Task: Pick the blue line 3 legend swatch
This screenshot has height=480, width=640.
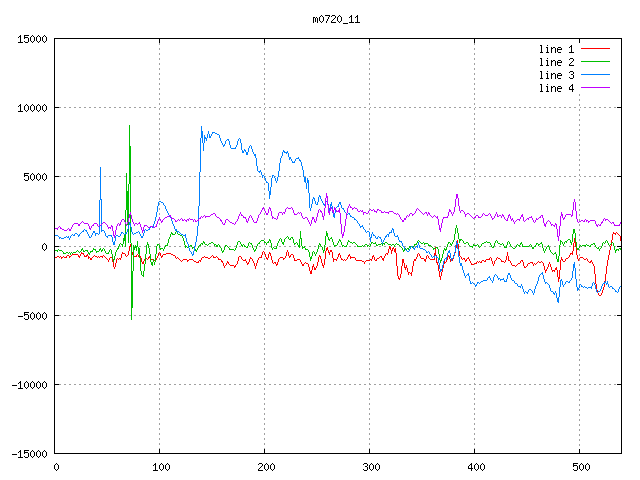Action: tap(596, 75)
